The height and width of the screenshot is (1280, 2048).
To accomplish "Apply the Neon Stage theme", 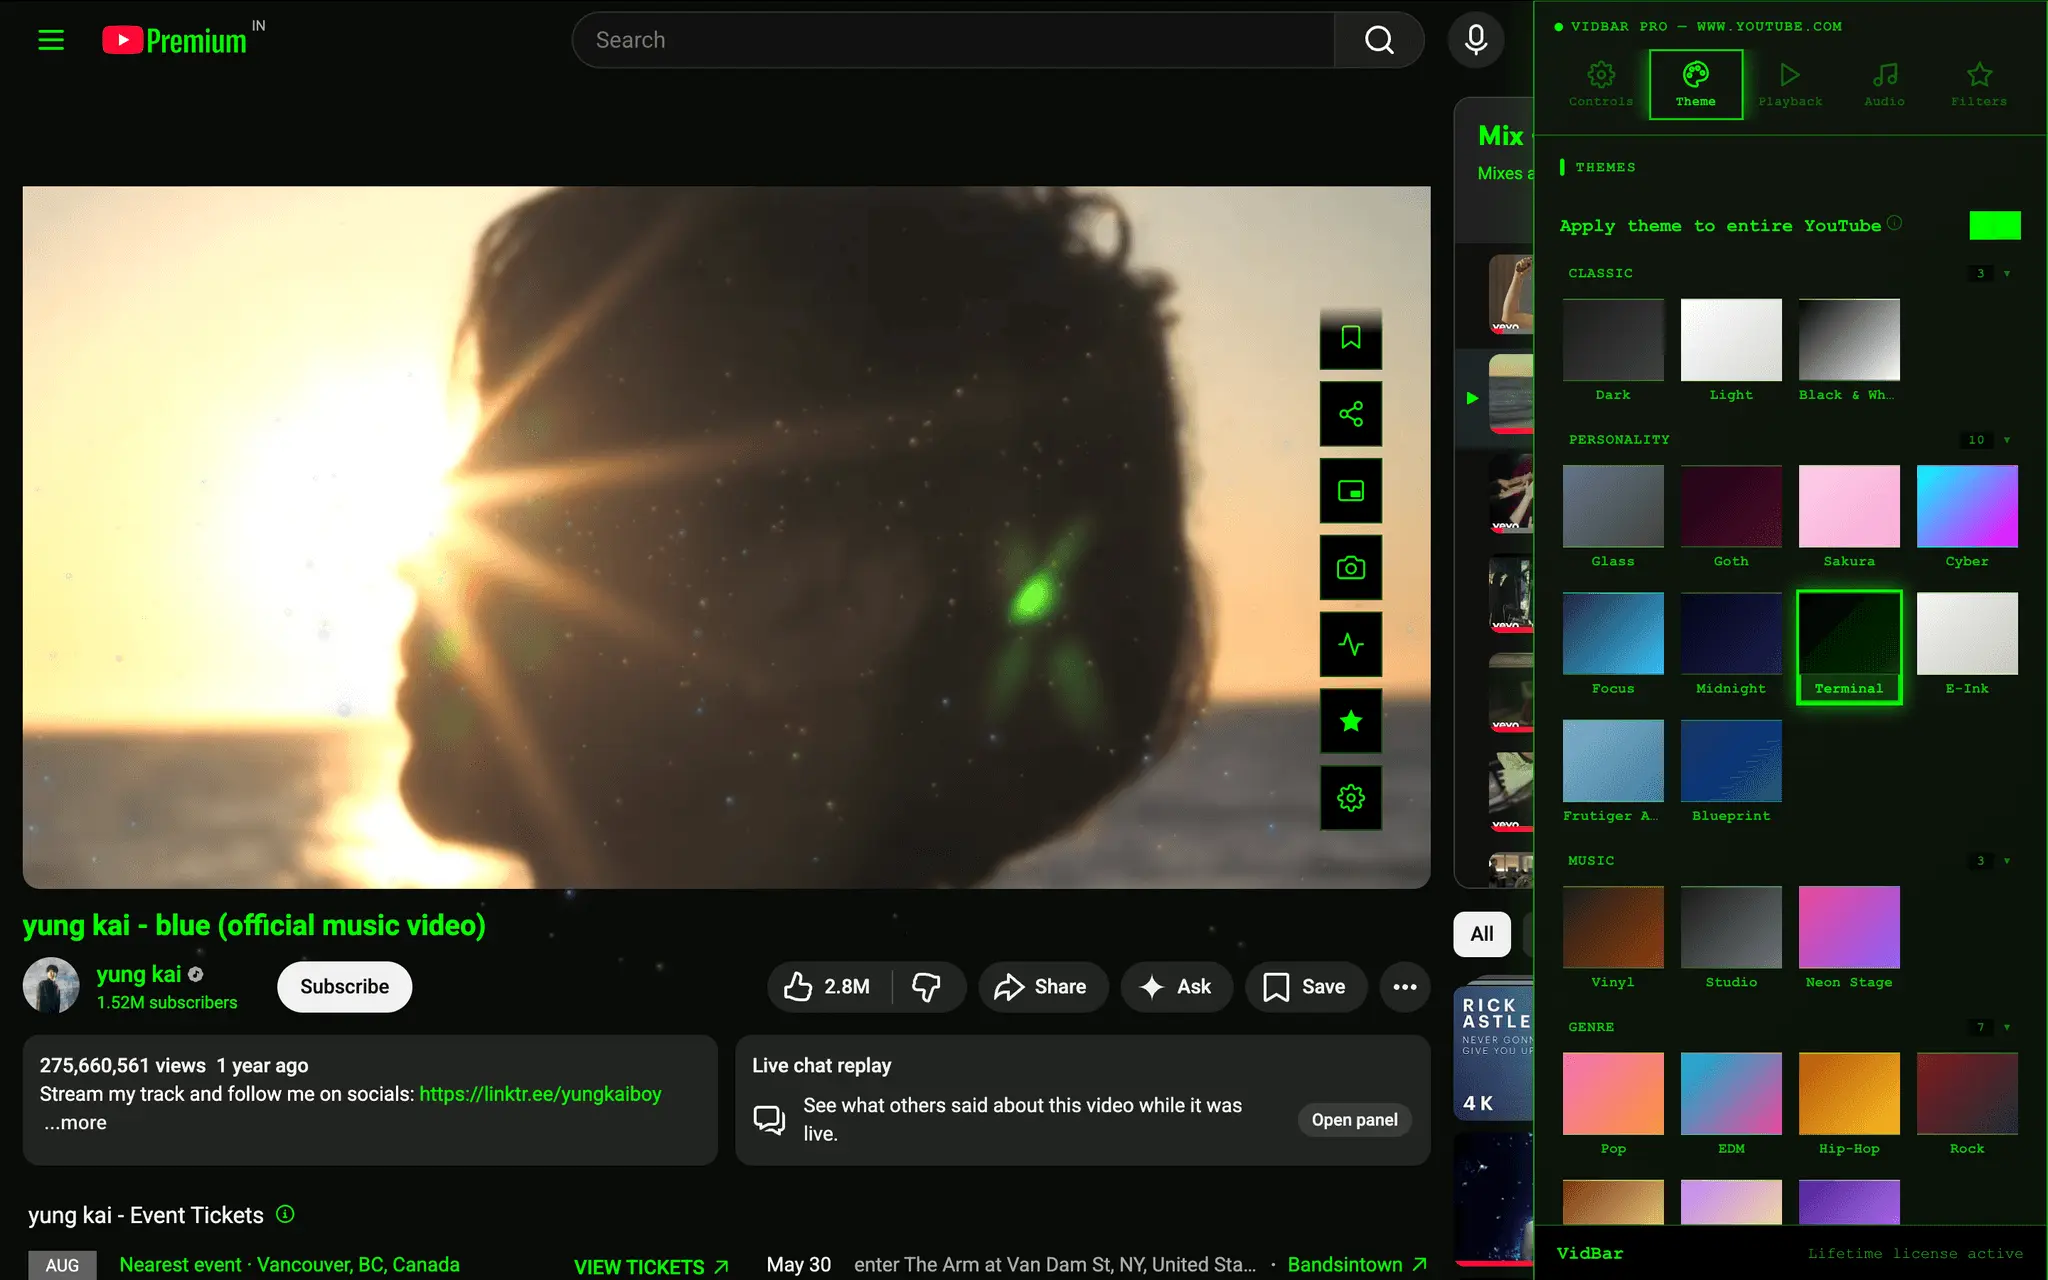I will 1849,938.
